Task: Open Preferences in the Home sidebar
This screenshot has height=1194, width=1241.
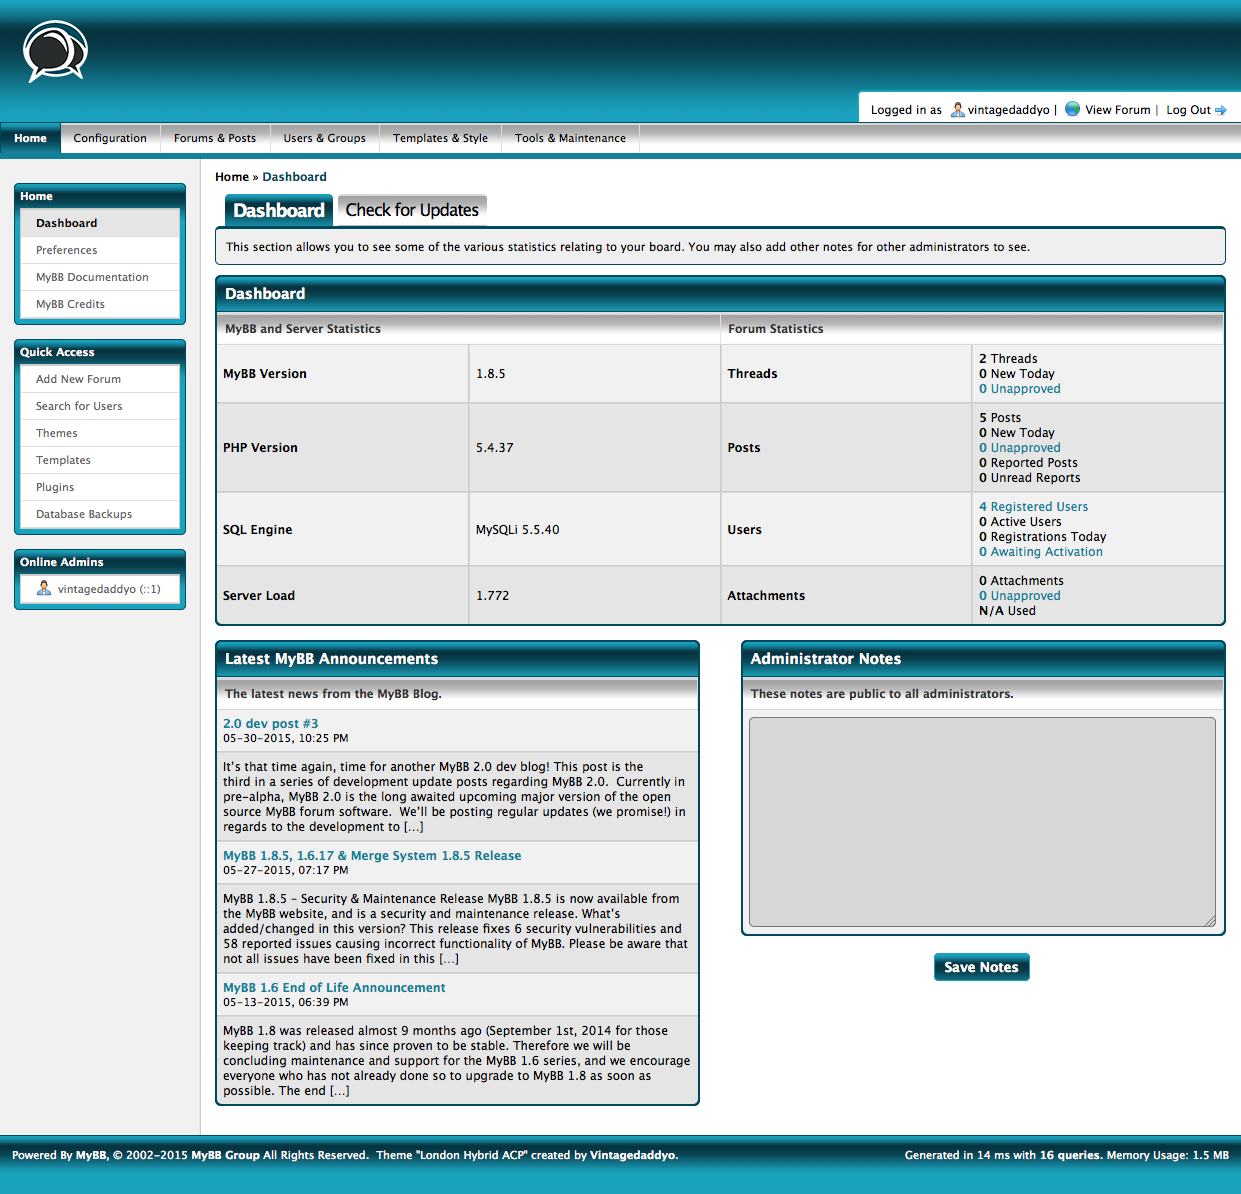Action: 67,251
